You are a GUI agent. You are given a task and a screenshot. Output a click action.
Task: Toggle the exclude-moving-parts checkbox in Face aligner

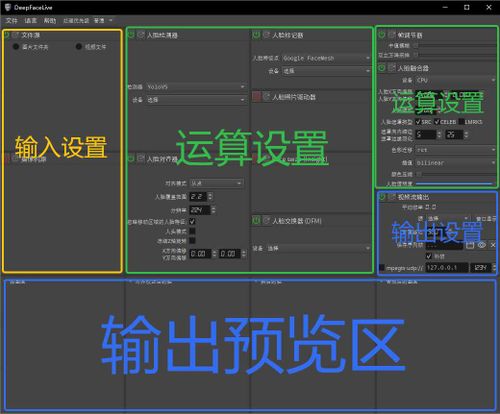point(192,221)
